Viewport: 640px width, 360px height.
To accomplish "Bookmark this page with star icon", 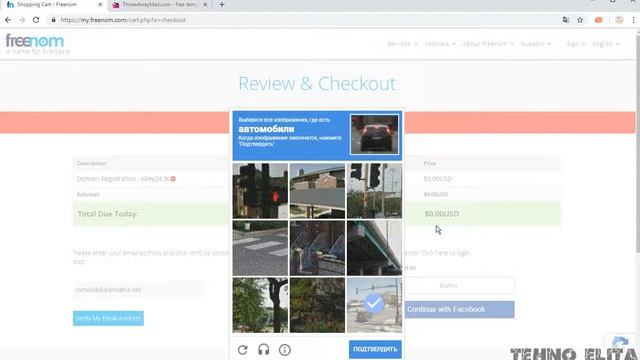I will [580, 20].
